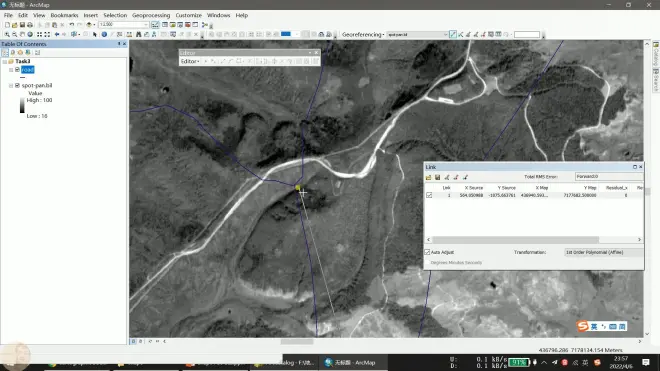Save the map with the disk icon

click(22, 25)
